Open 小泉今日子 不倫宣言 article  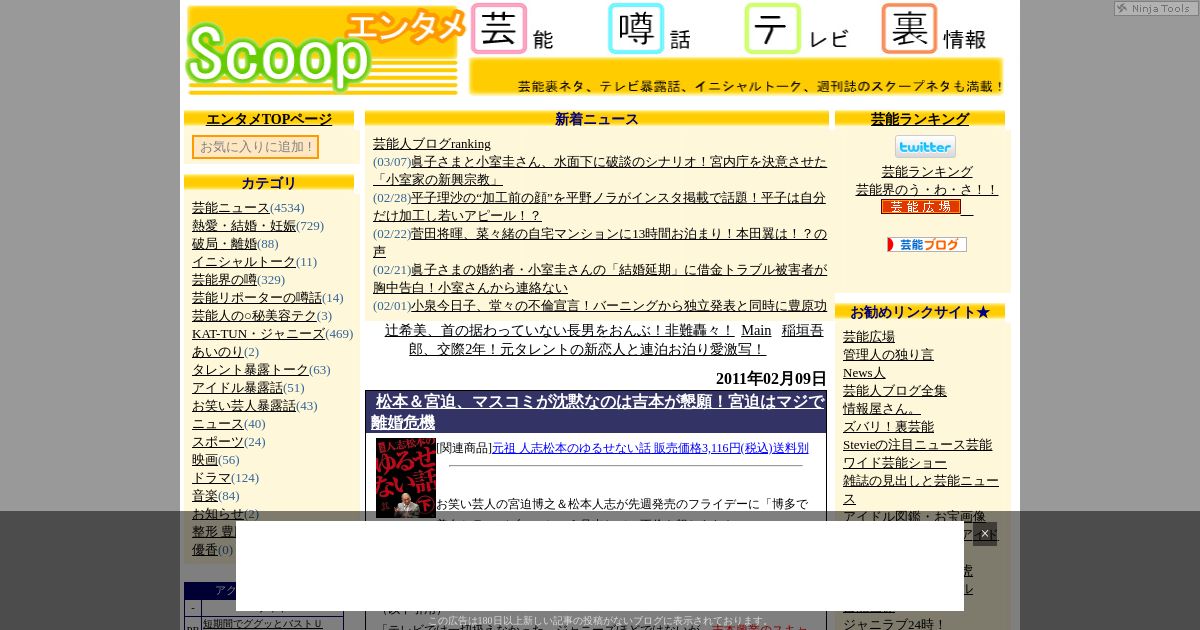[x=619, y=306]
